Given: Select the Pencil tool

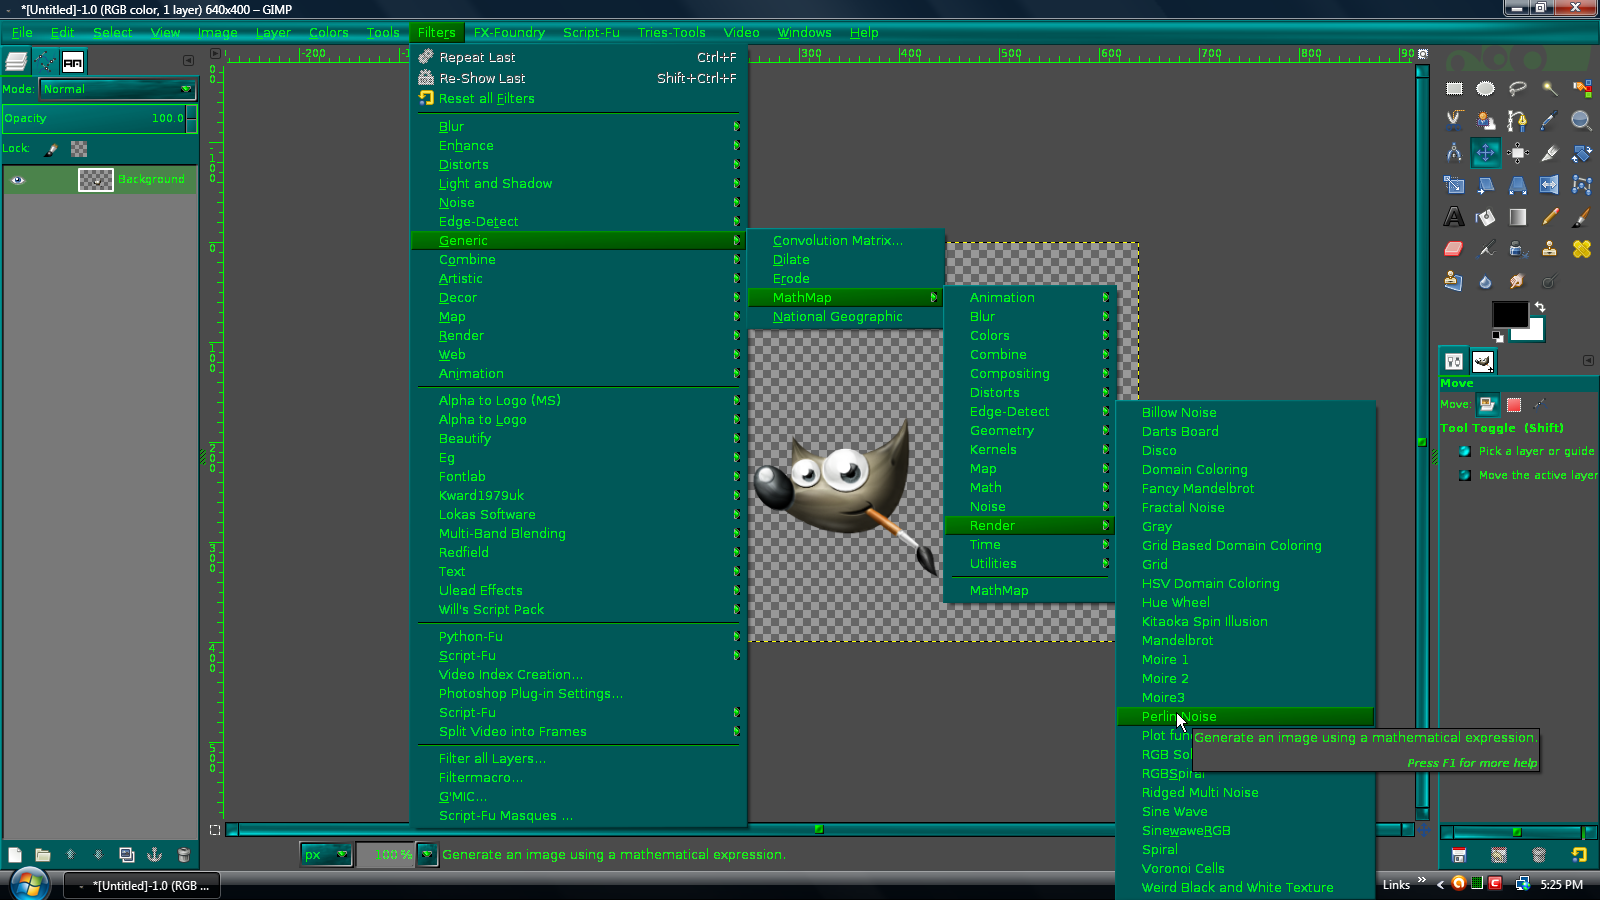Looking at the screenshot, I should point(1550,217).
